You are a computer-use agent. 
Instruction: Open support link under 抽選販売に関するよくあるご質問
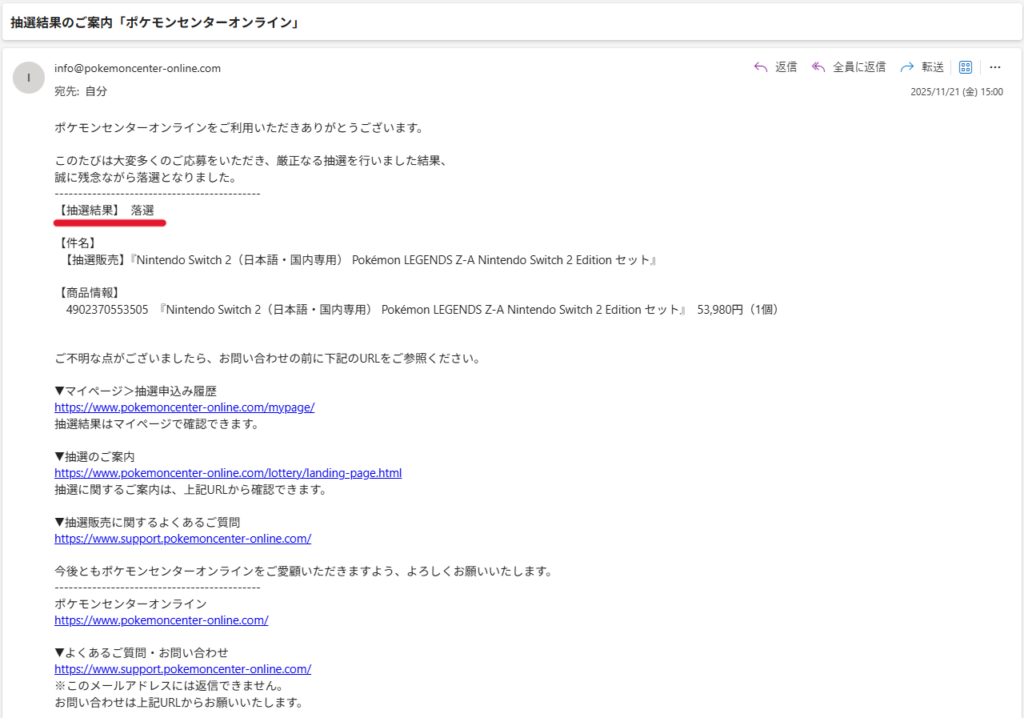tap(182, 538)
